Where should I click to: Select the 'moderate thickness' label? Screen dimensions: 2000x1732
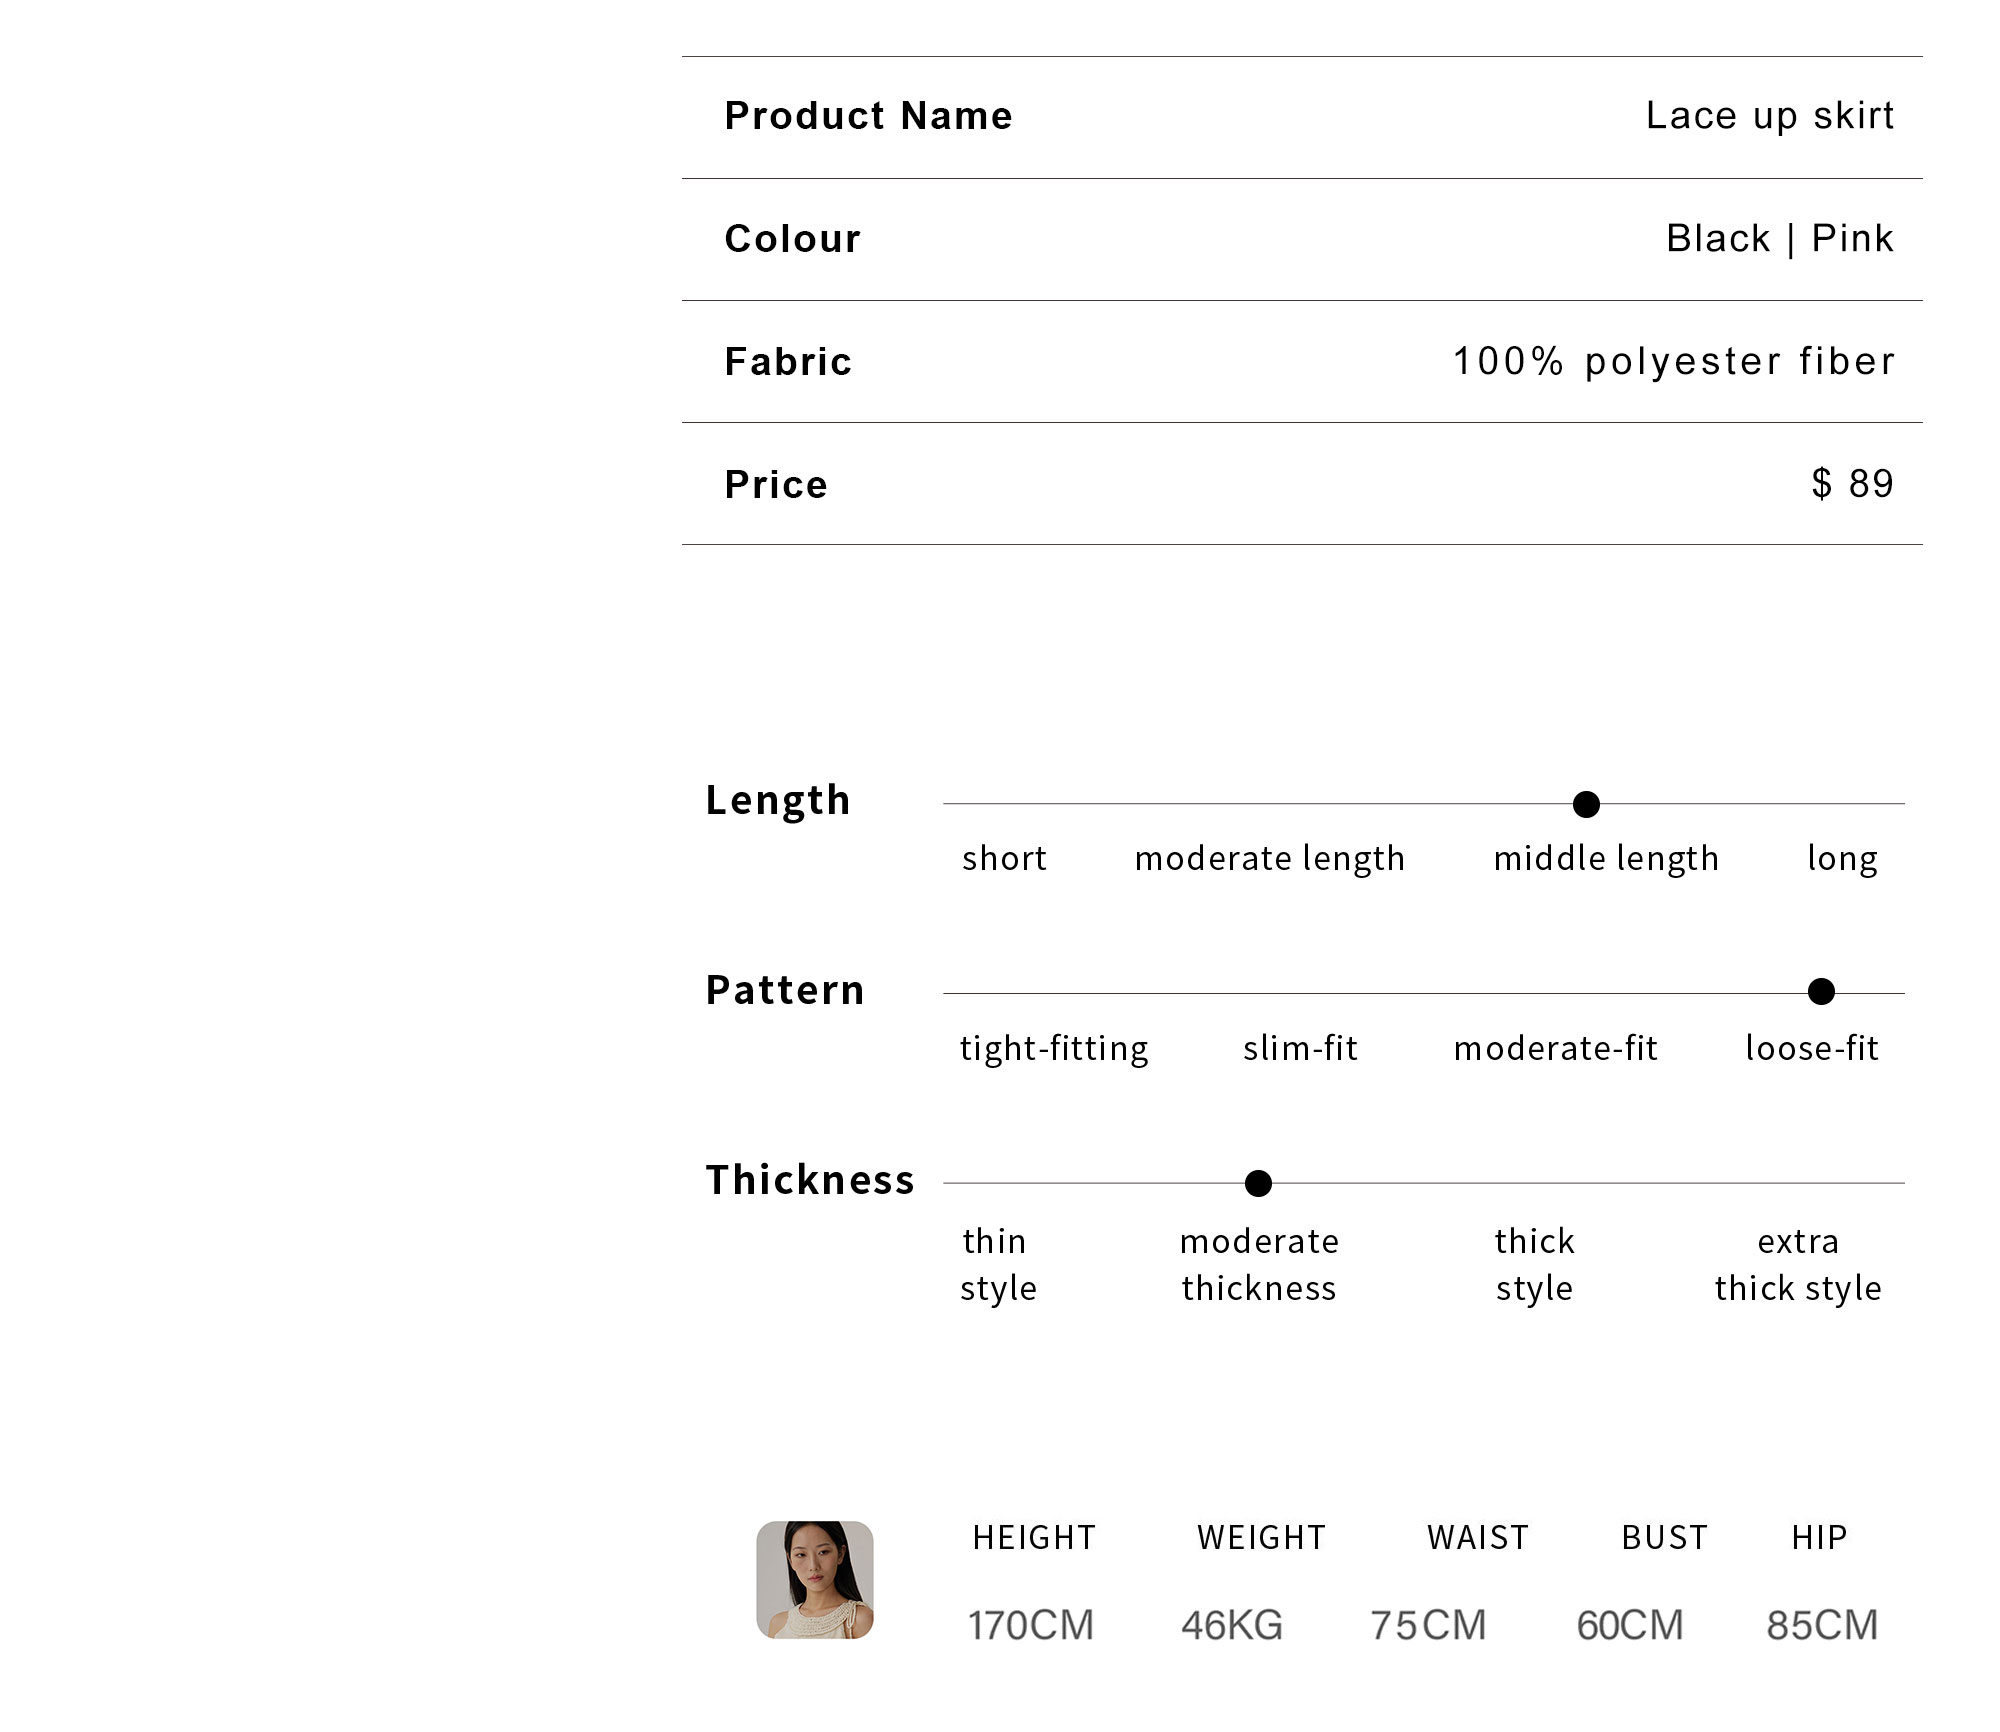coord(1259,1264)
